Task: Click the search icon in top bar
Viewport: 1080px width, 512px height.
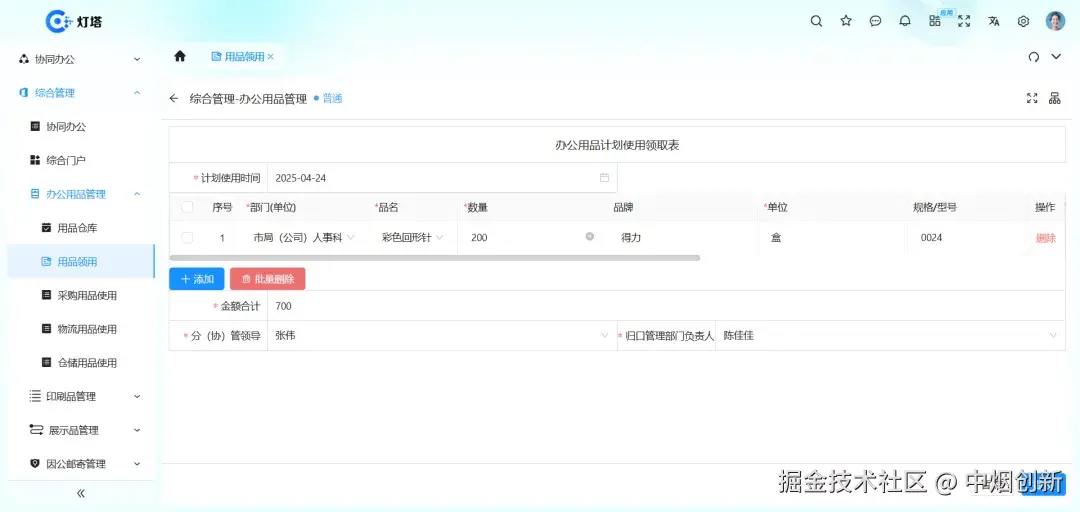Action: (816, 21)
